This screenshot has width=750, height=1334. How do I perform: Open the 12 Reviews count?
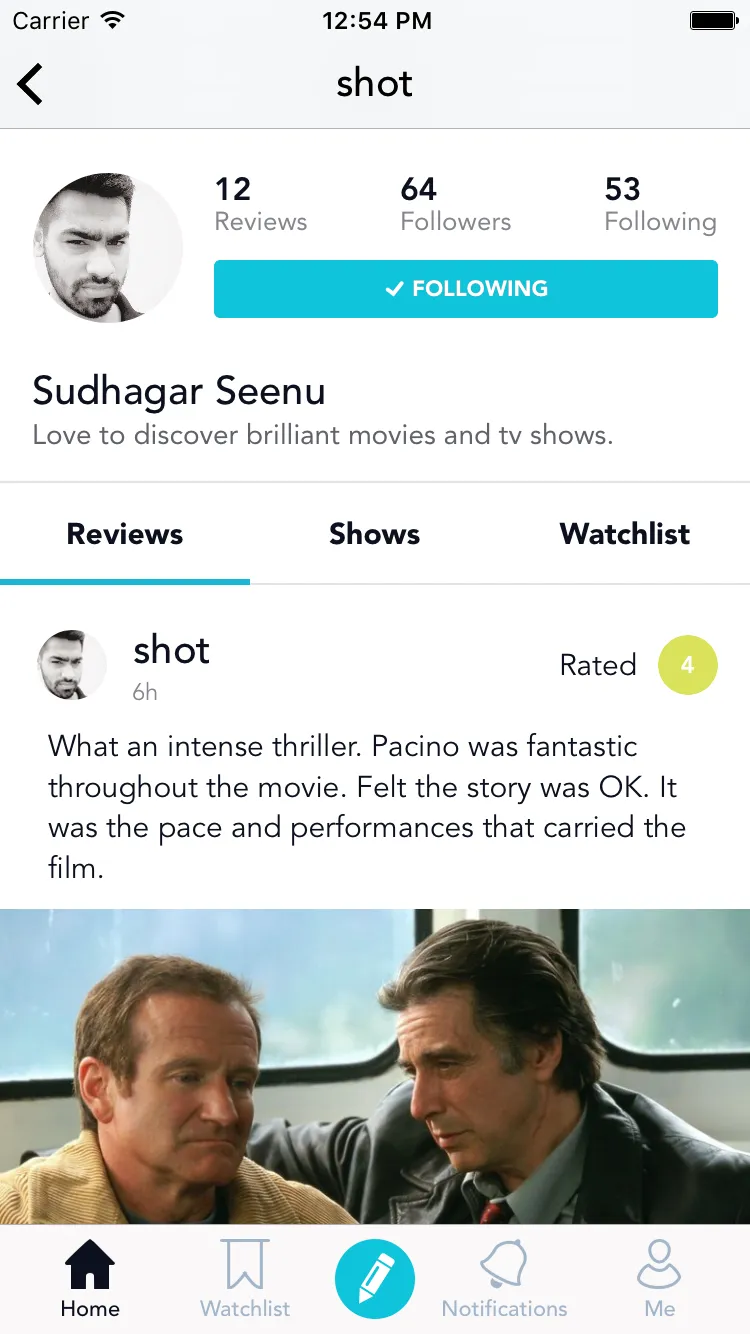[261, 205]
